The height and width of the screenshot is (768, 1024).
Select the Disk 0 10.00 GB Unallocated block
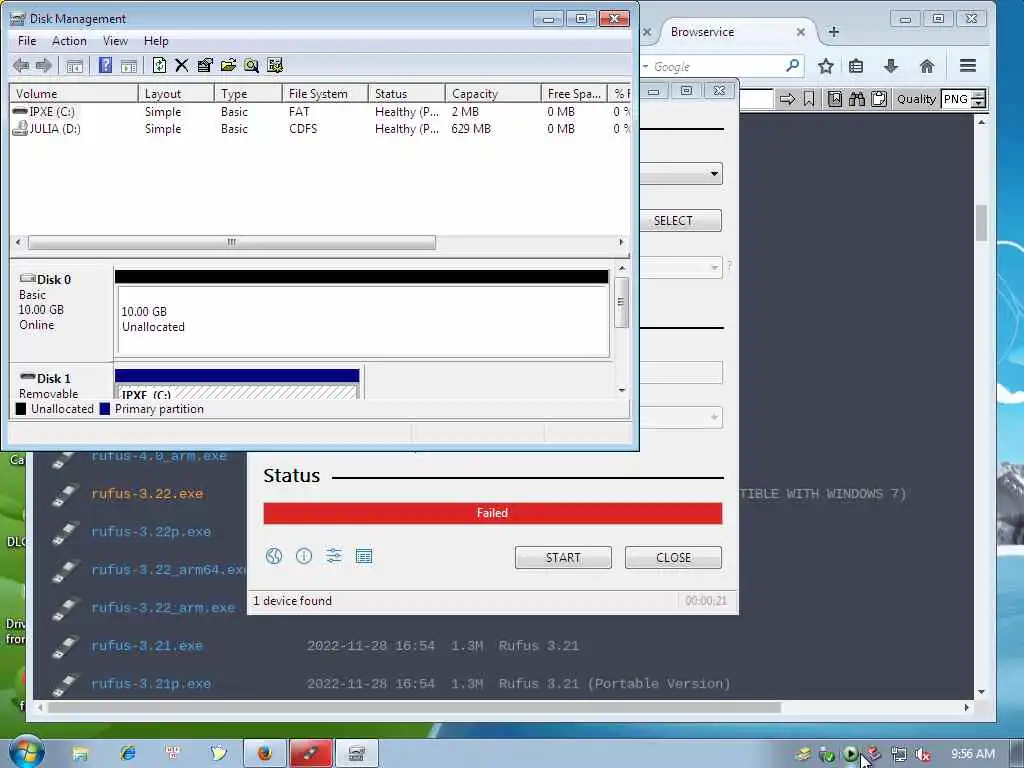pos(362,319)
